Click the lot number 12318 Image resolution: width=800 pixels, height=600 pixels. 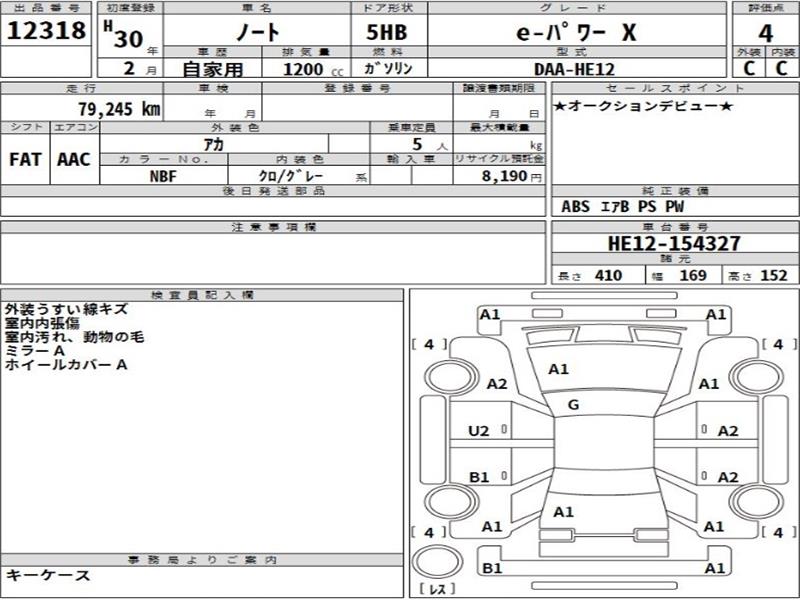tap(46, 31)
